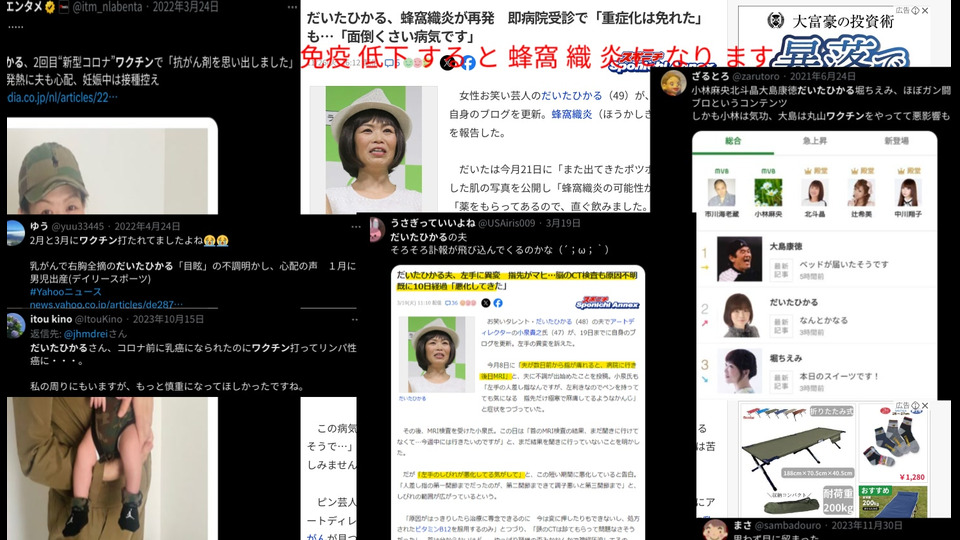Image resolution: width=960 pixels, height=540 pixels.
Task: Click the Sponichi Annex logo in the embedded article
Action: pyautogui.click(x=607, y=303)
